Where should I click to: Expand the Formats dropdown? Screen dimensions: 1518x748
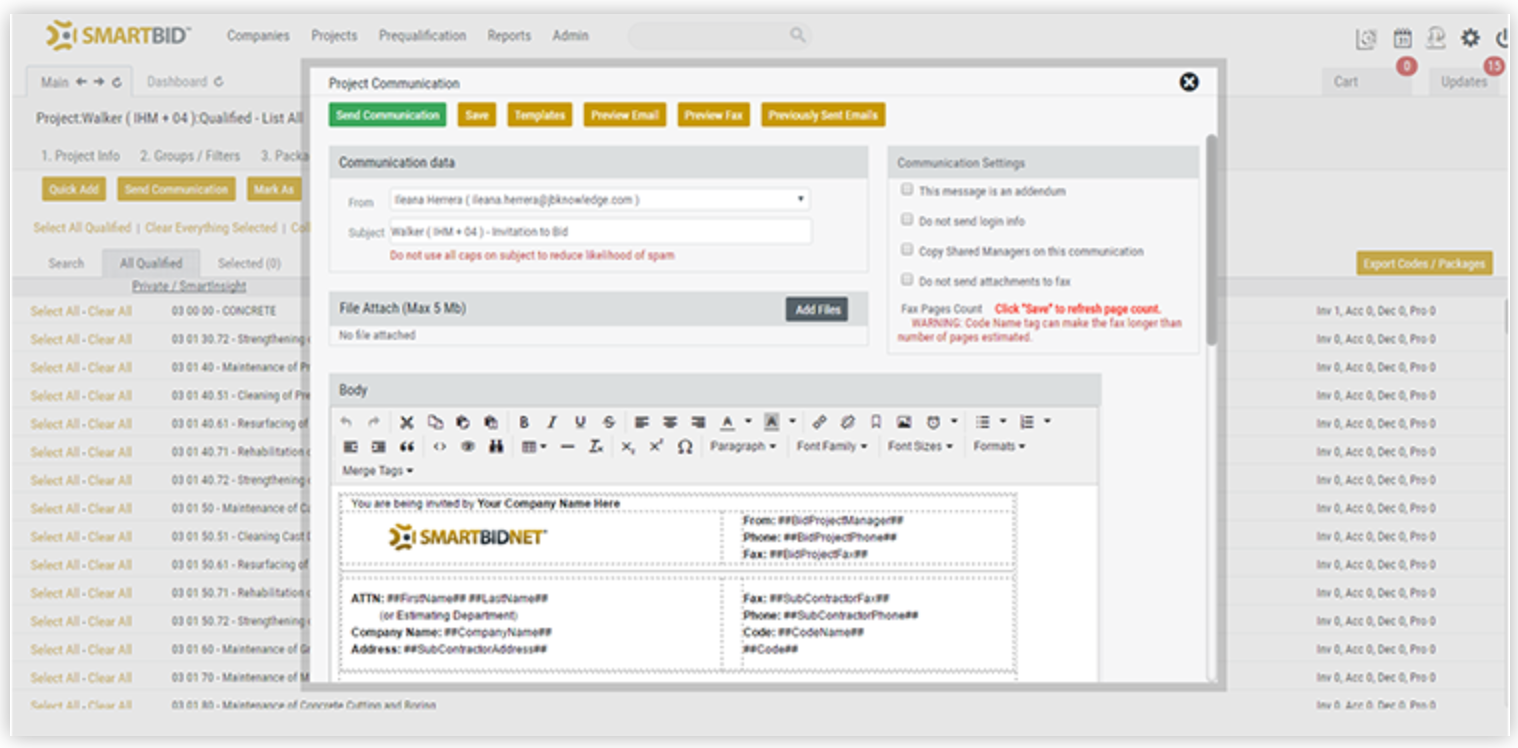click(x=999, y=446)
